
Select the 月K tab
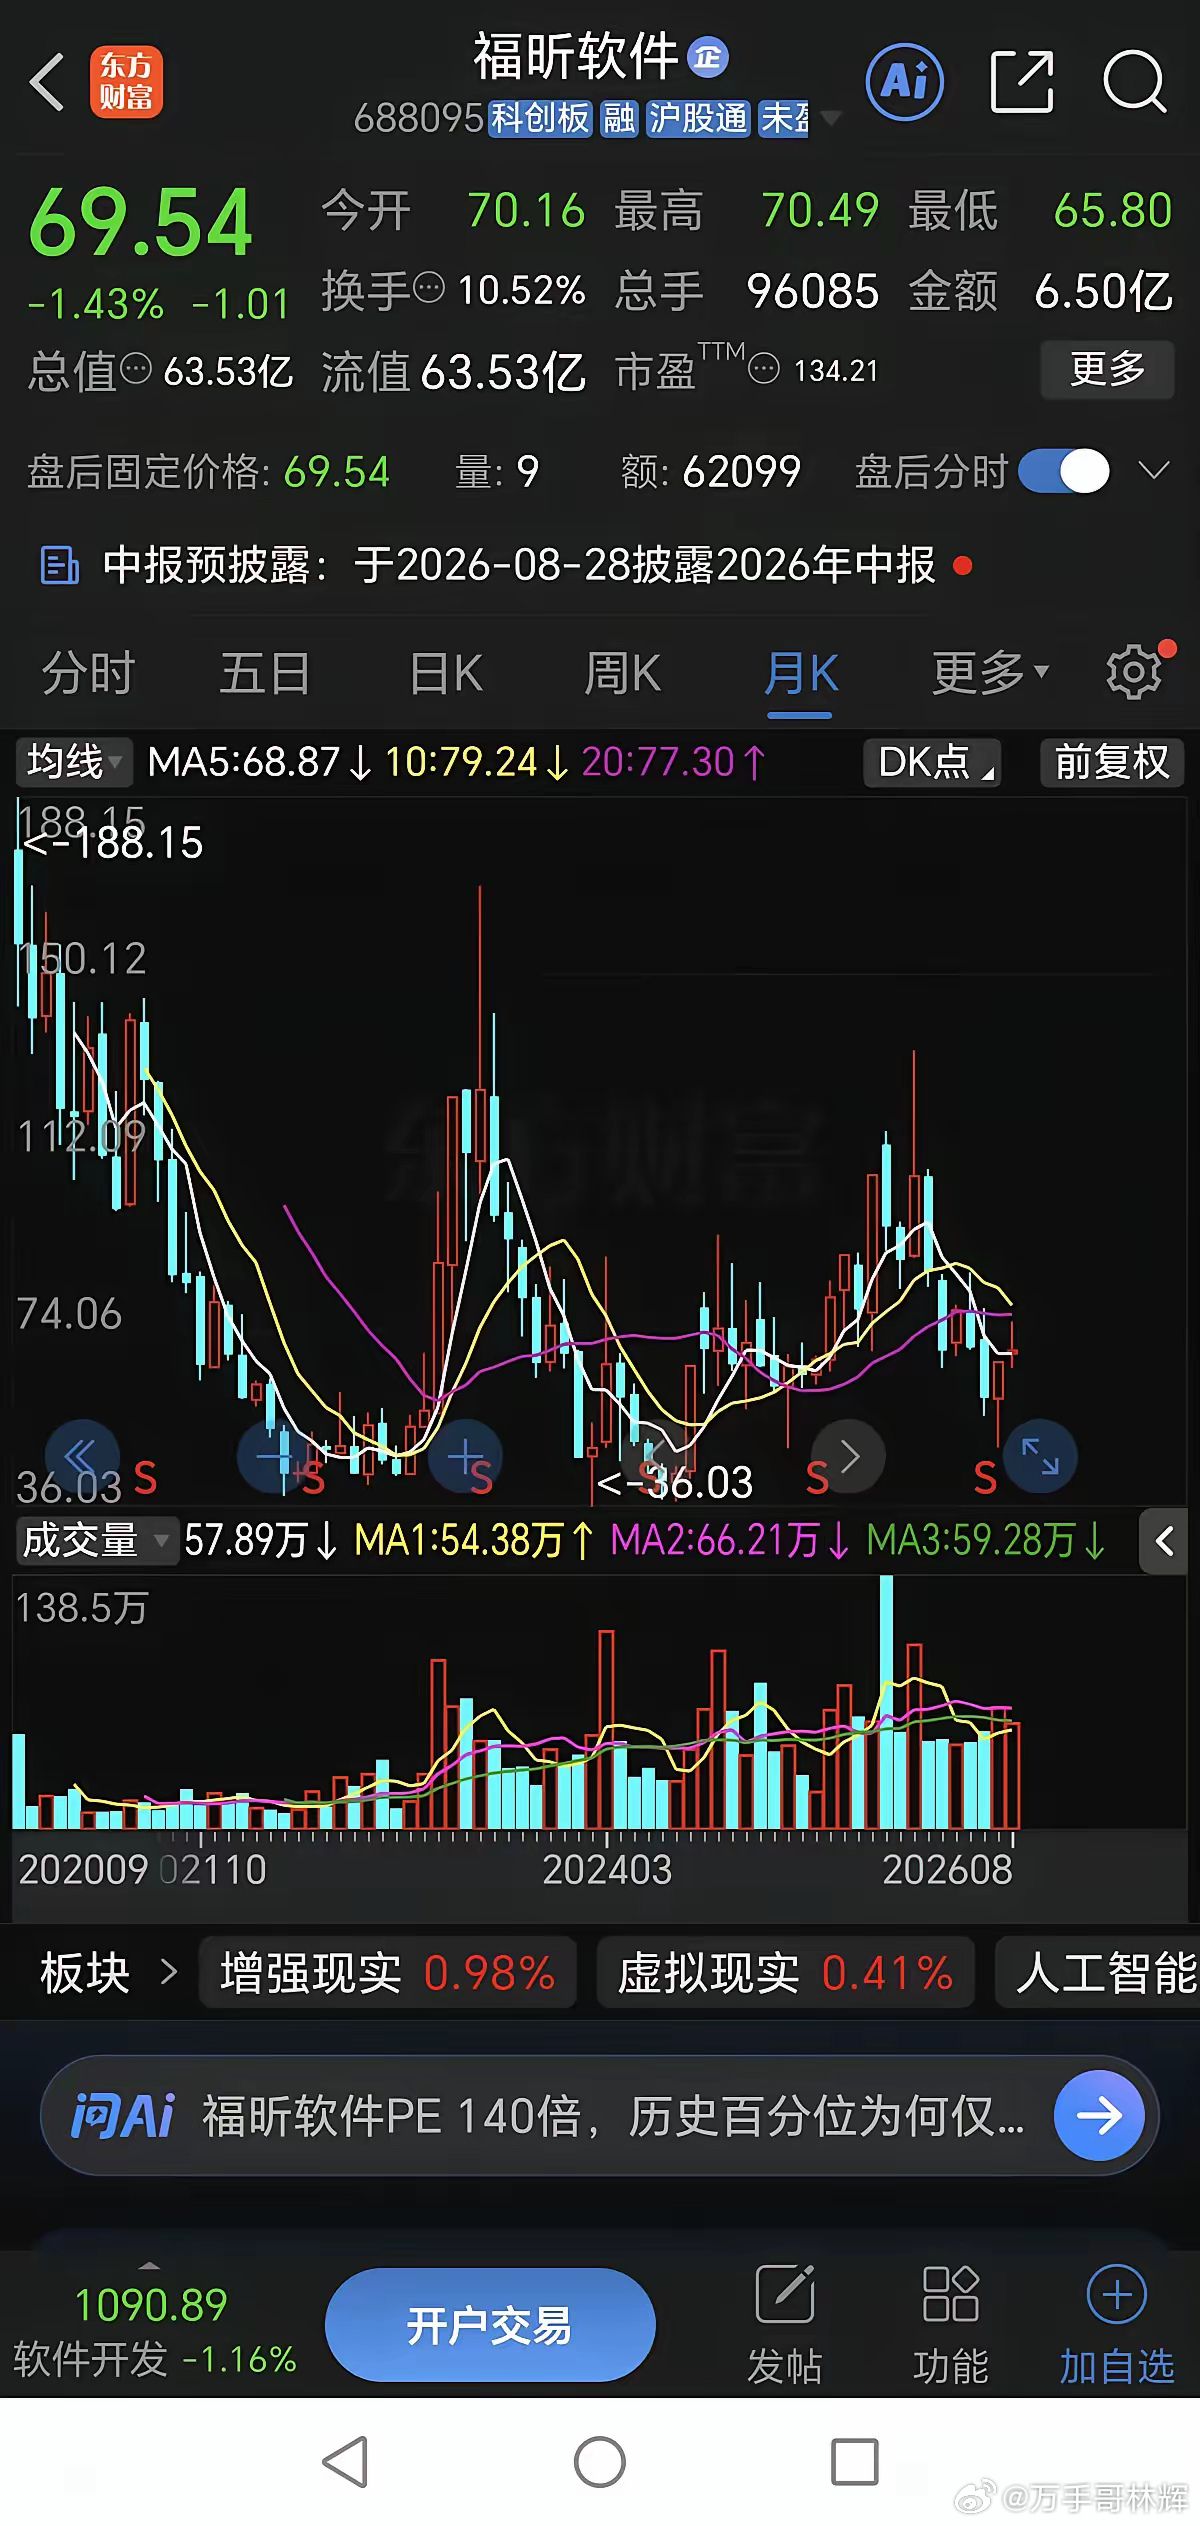click(801, 672)
